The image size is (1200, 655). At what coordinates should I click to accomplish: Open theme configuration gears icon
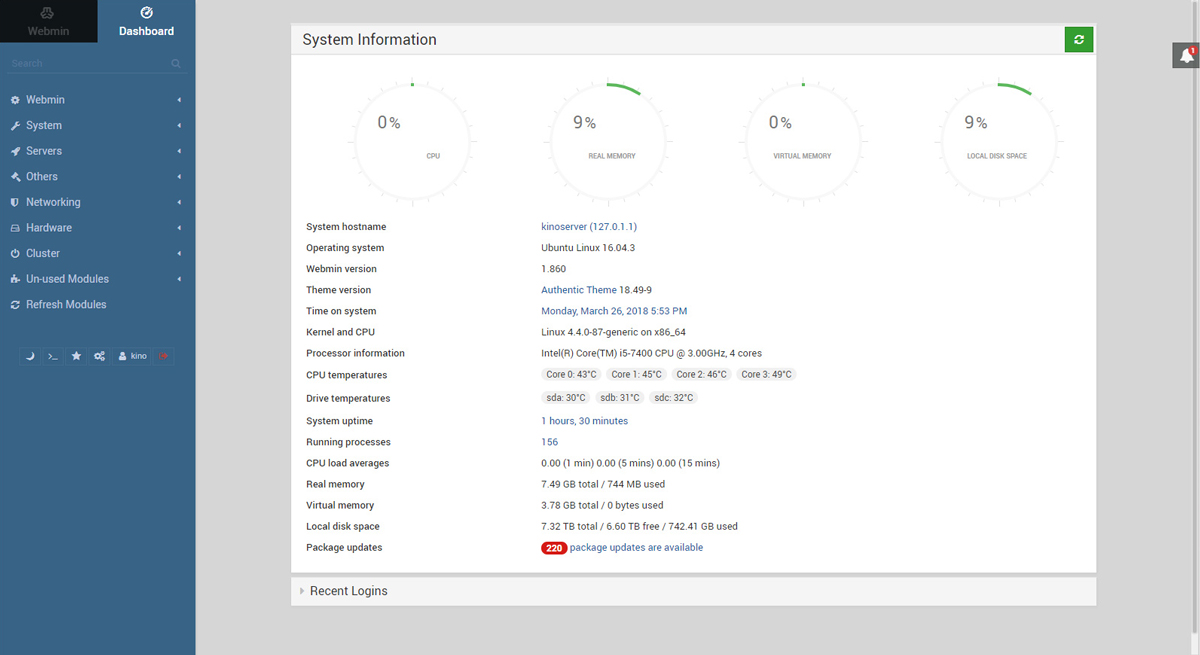point(99,356)
